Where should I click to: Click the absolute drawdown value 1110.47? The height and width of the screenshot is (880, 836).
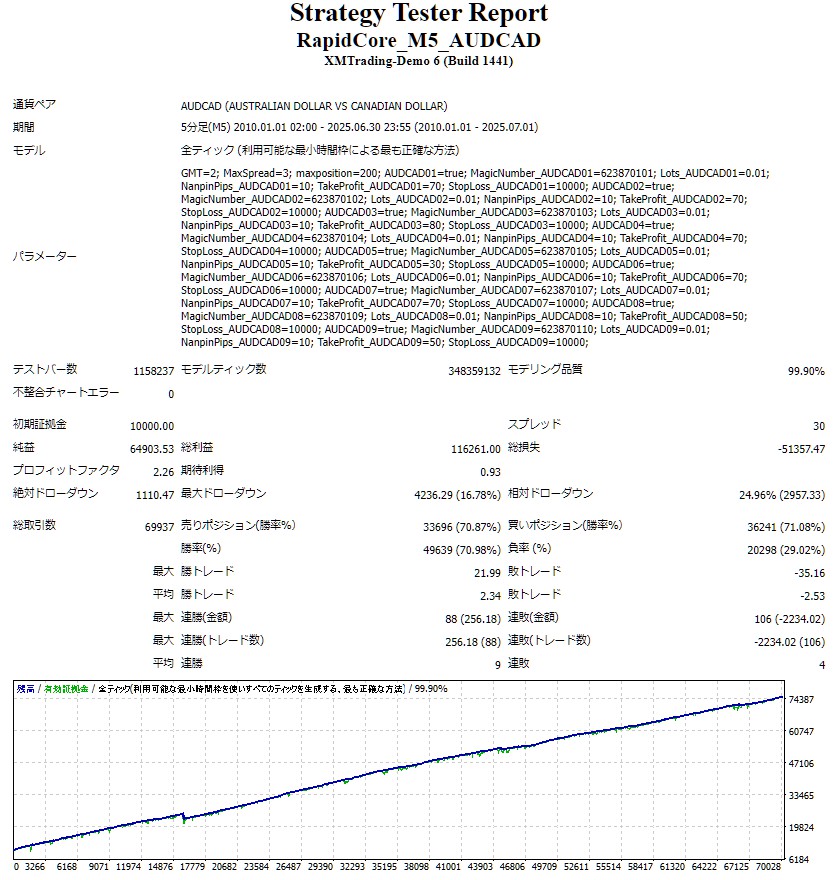(155, 495)
